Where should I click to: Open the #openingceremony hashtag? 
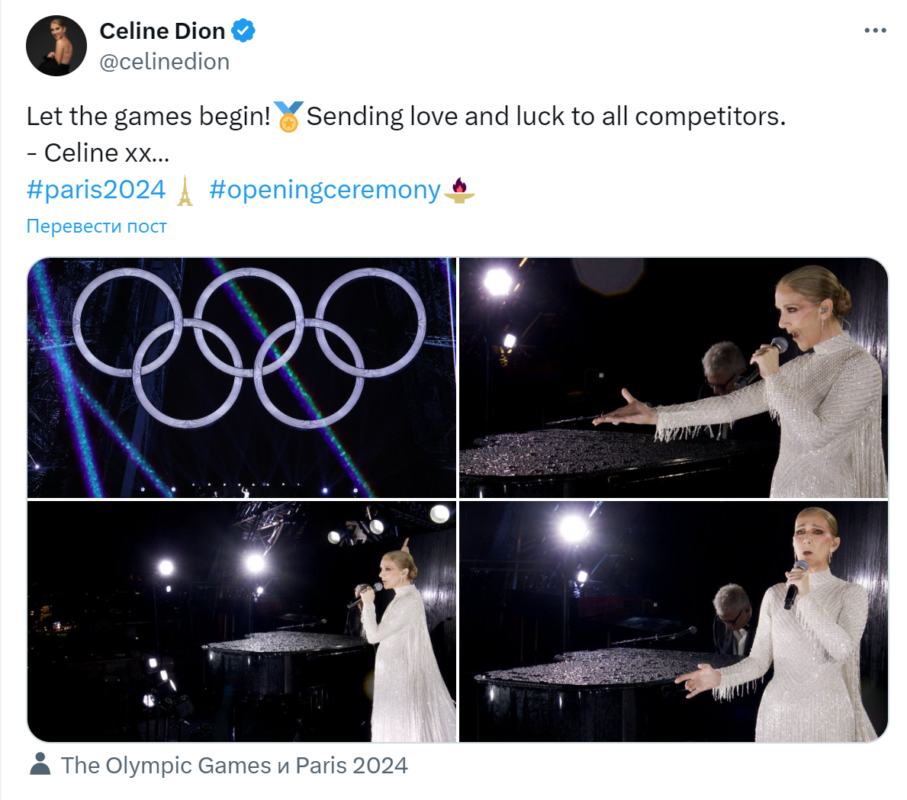click(325, 190)
